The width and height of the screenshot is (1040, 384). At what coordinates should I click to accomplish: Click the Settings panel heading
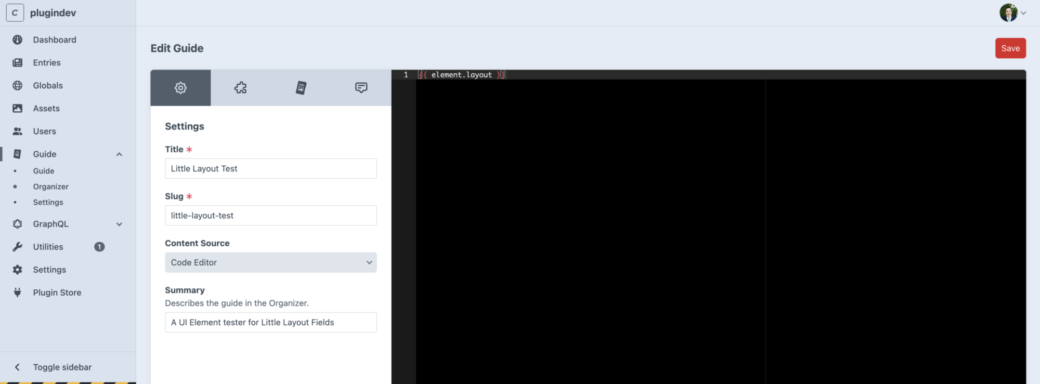(x=184, y=126)
